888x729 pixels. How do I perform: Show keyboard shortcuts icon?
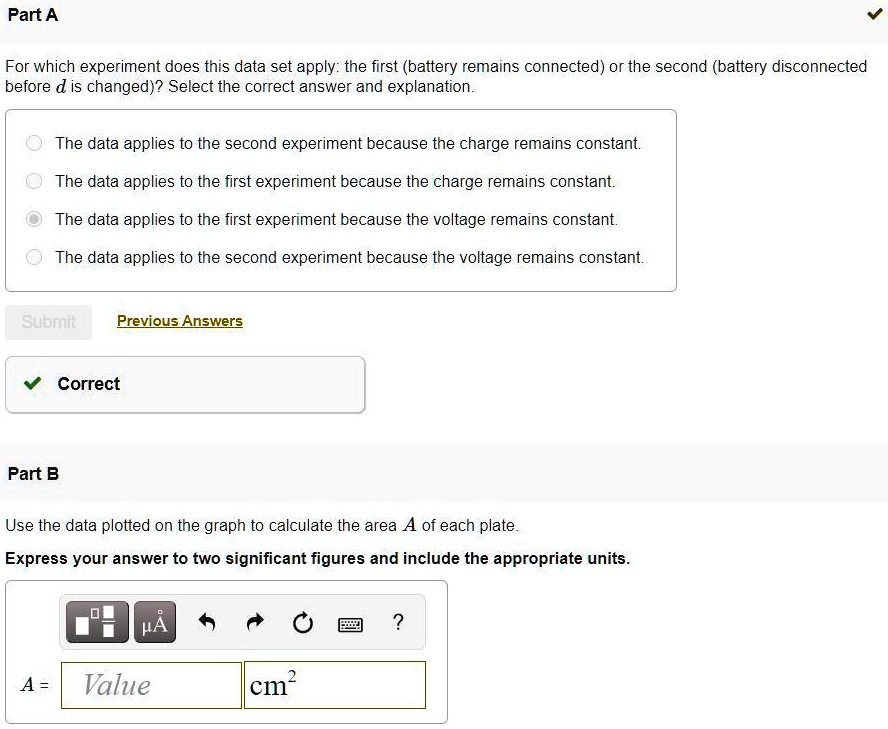(x=350, y=624)
